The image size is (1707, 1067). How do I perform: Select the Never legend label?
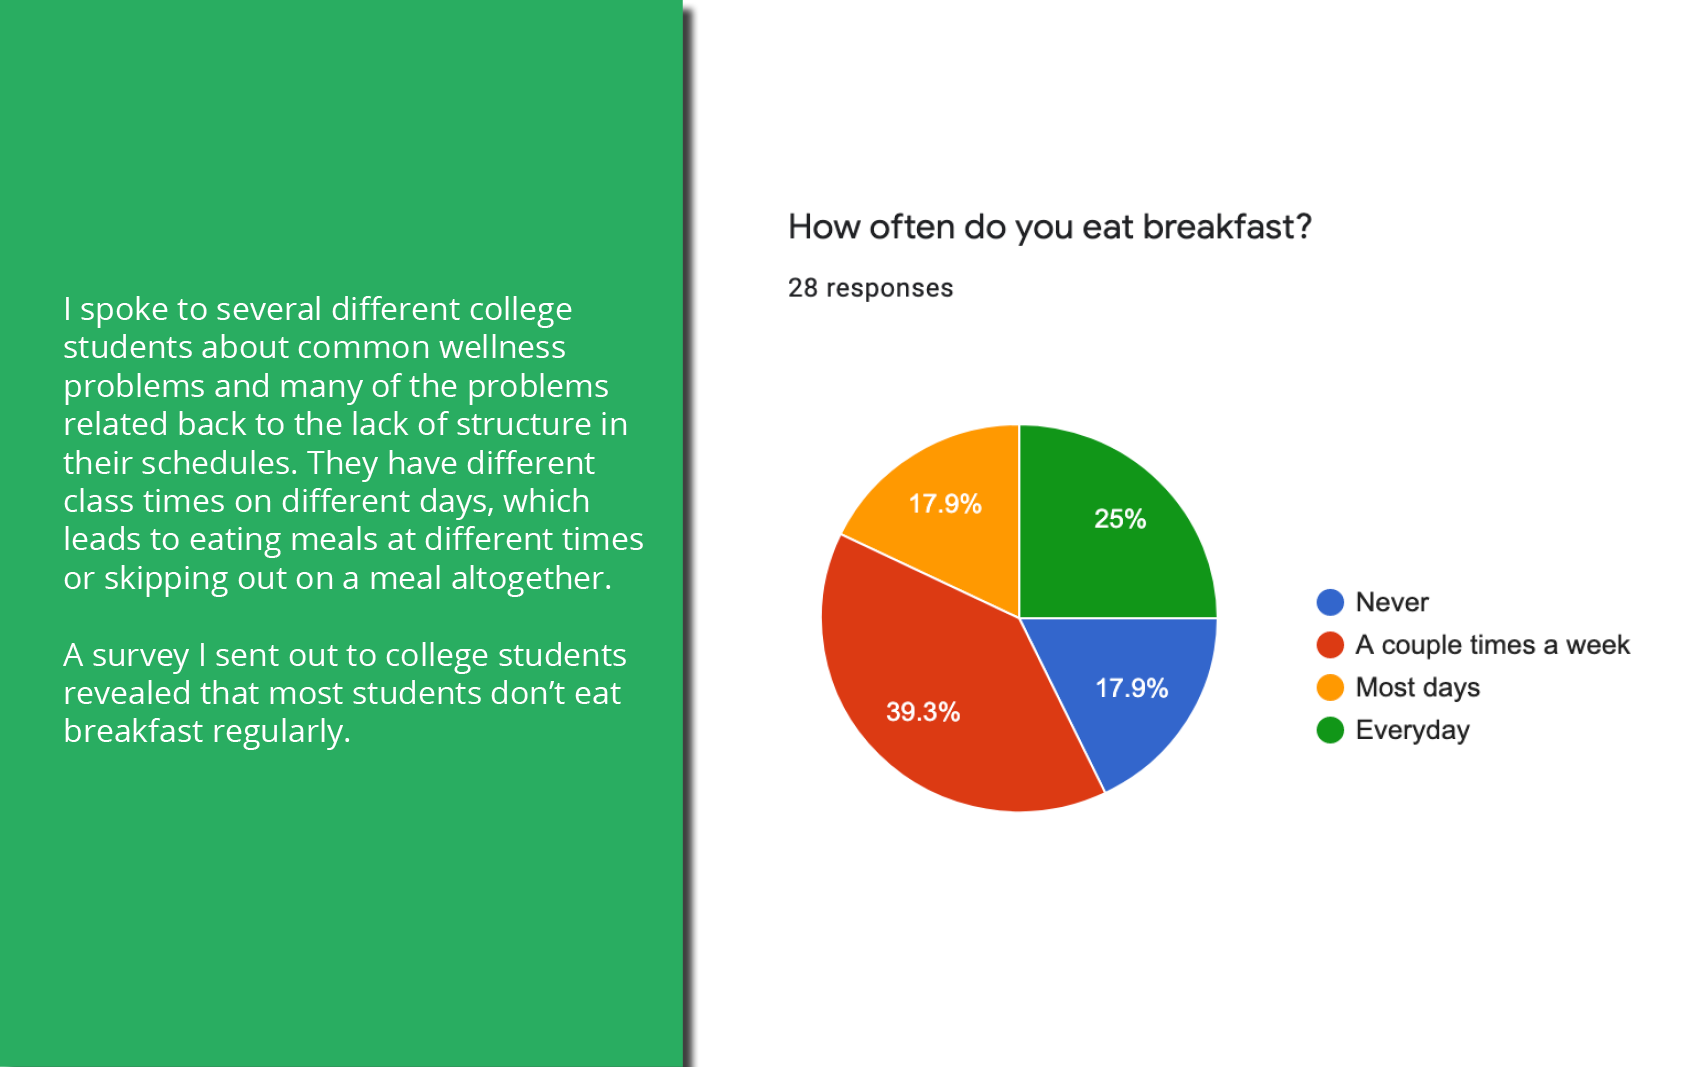pyautogui.click(x=1392, y=602)
